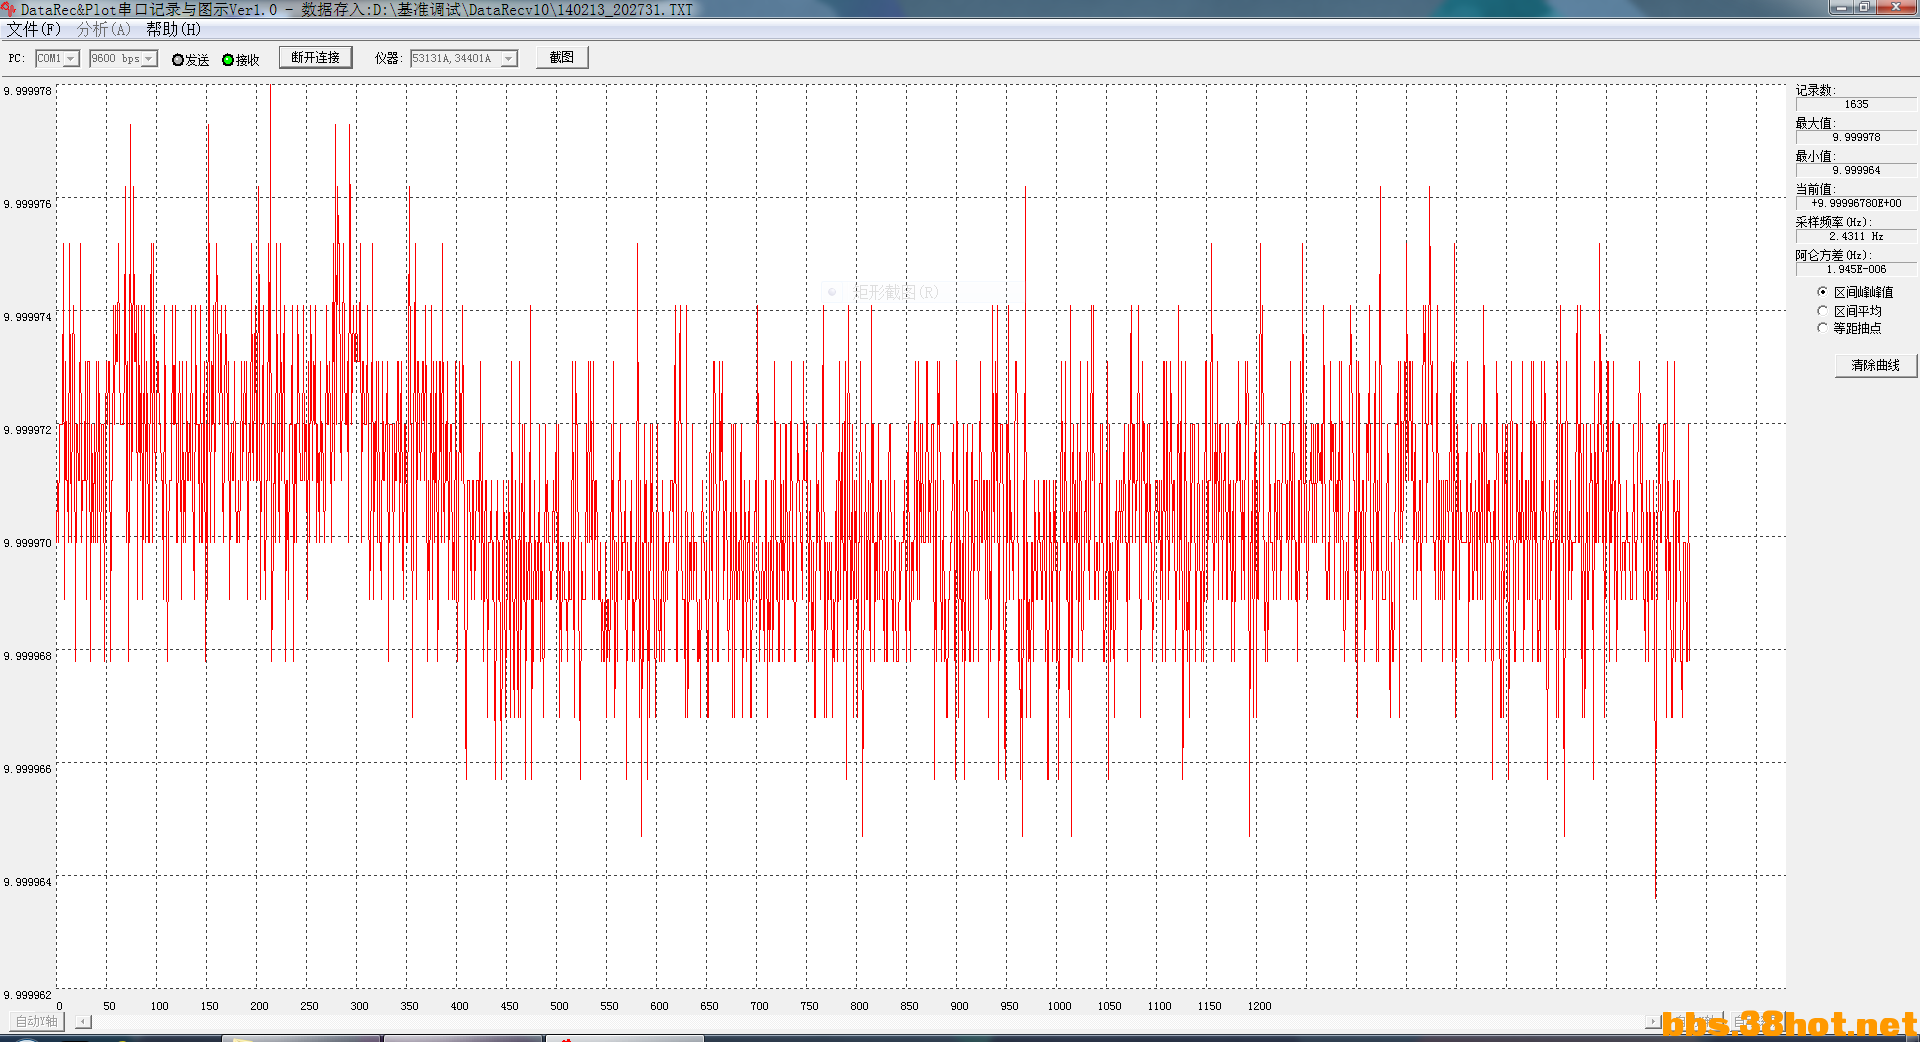
Task: Click the 仪器 label
Action: point(388,59)
